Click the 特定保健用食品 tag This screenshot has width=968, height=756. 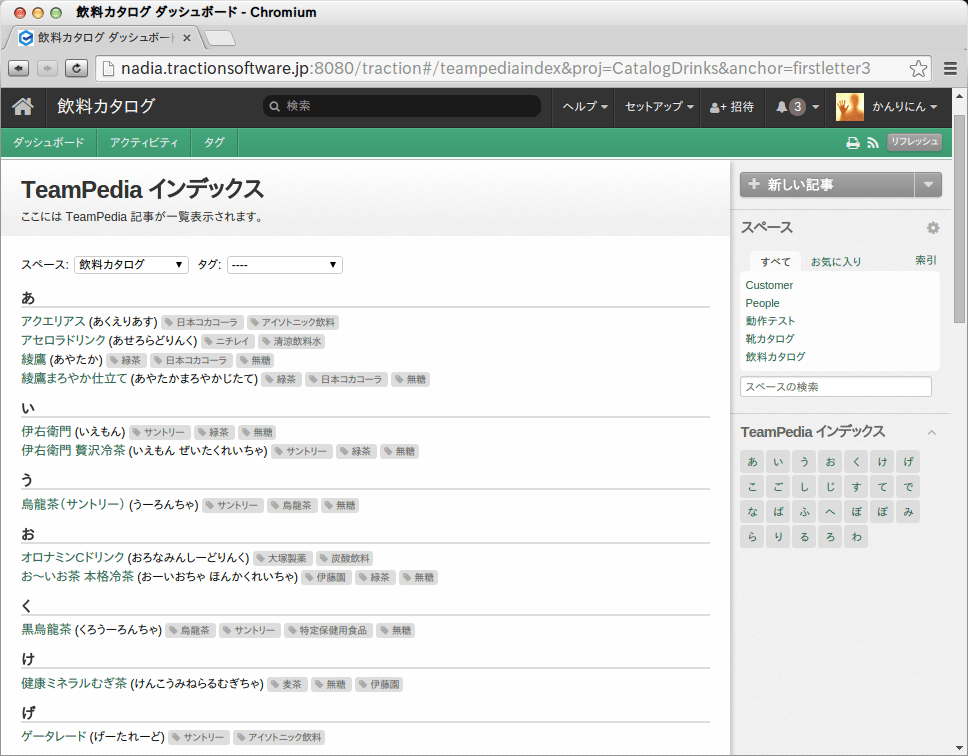pyautogui.click(x=328, y=631)
